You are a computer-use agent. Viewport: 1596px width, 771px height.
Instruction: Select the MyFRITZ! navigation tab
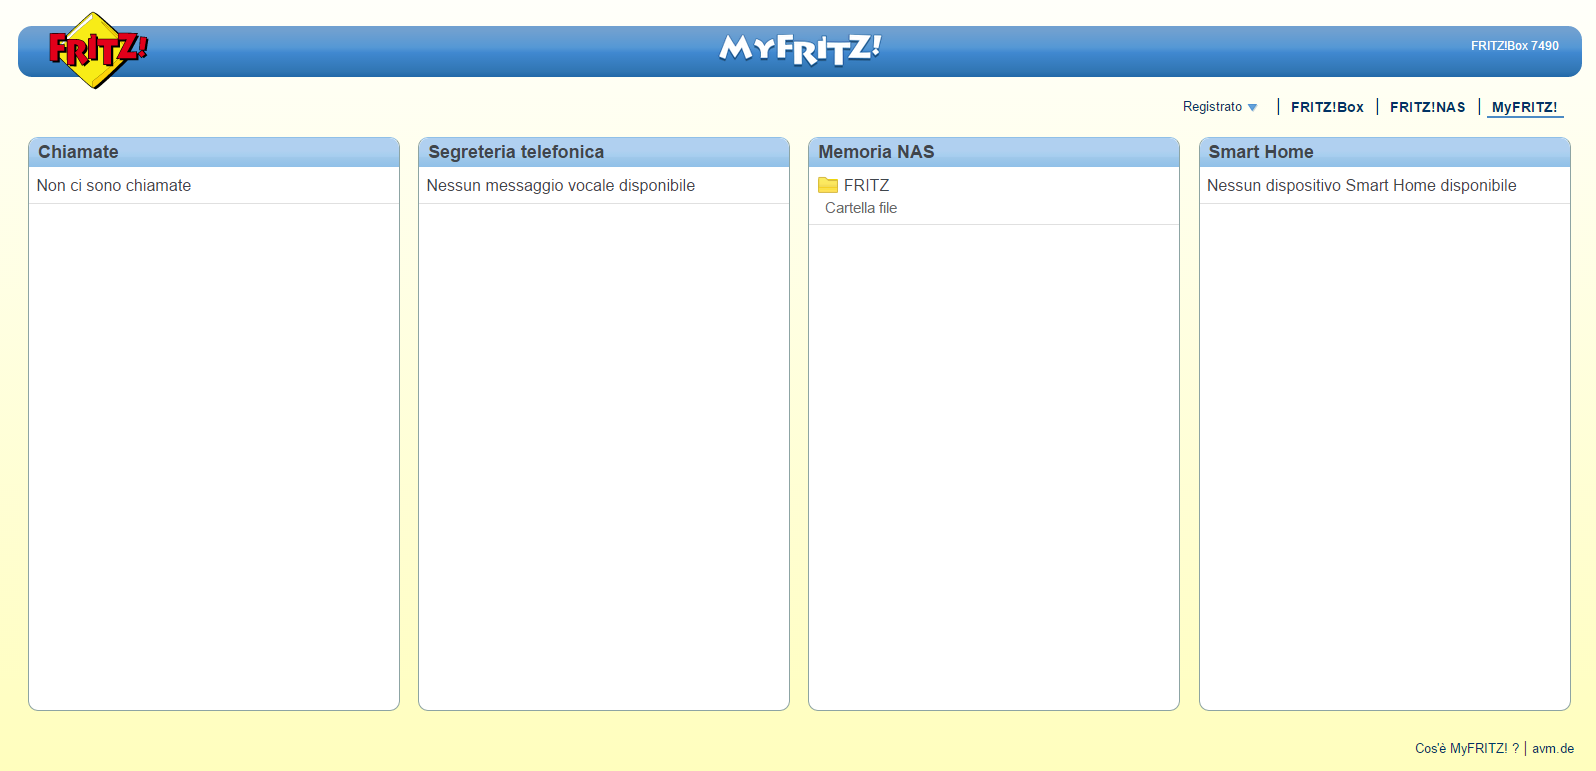tap(1524, 107)
